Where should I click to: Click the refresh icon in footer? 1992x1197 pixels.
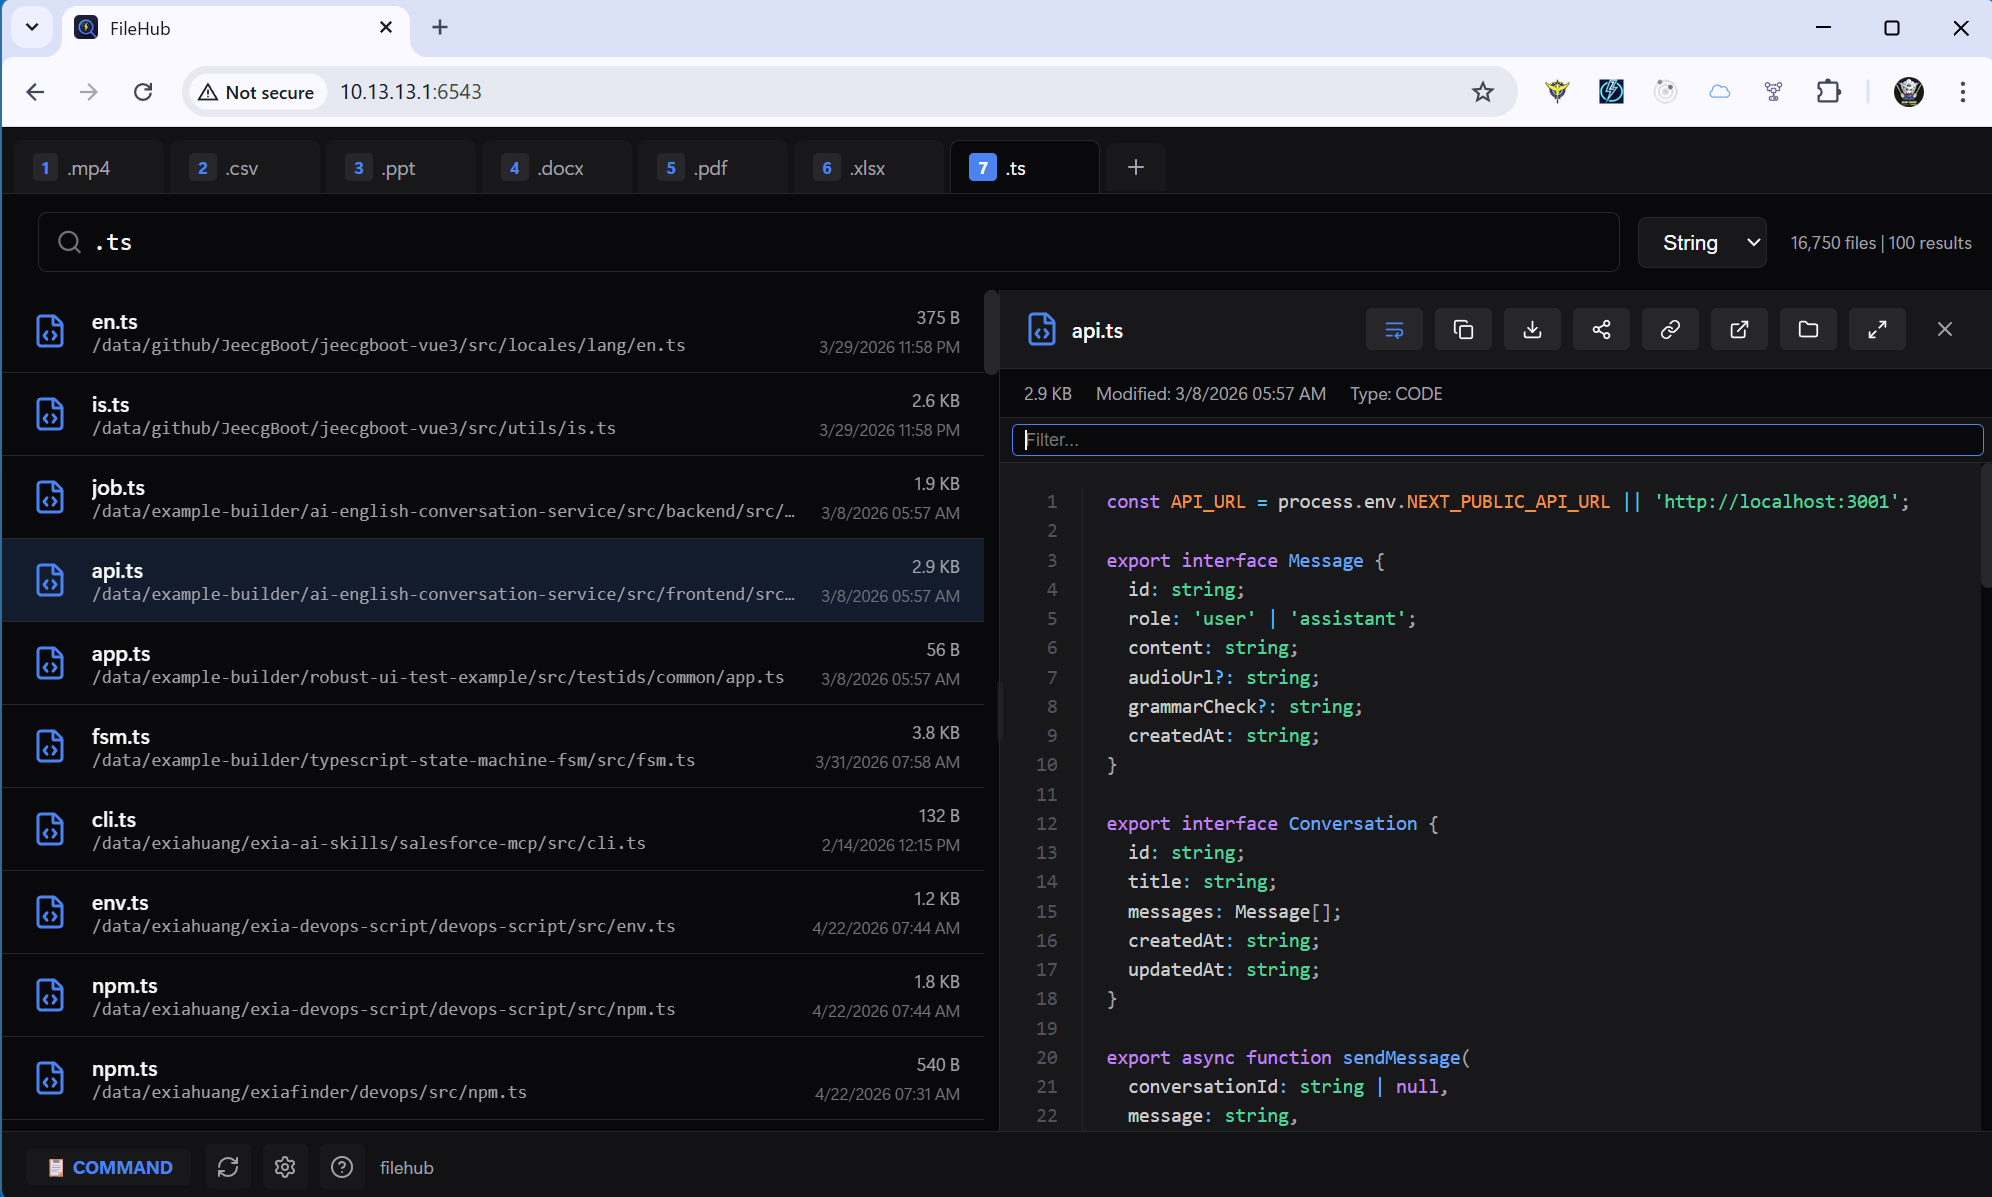[228, 1167]
